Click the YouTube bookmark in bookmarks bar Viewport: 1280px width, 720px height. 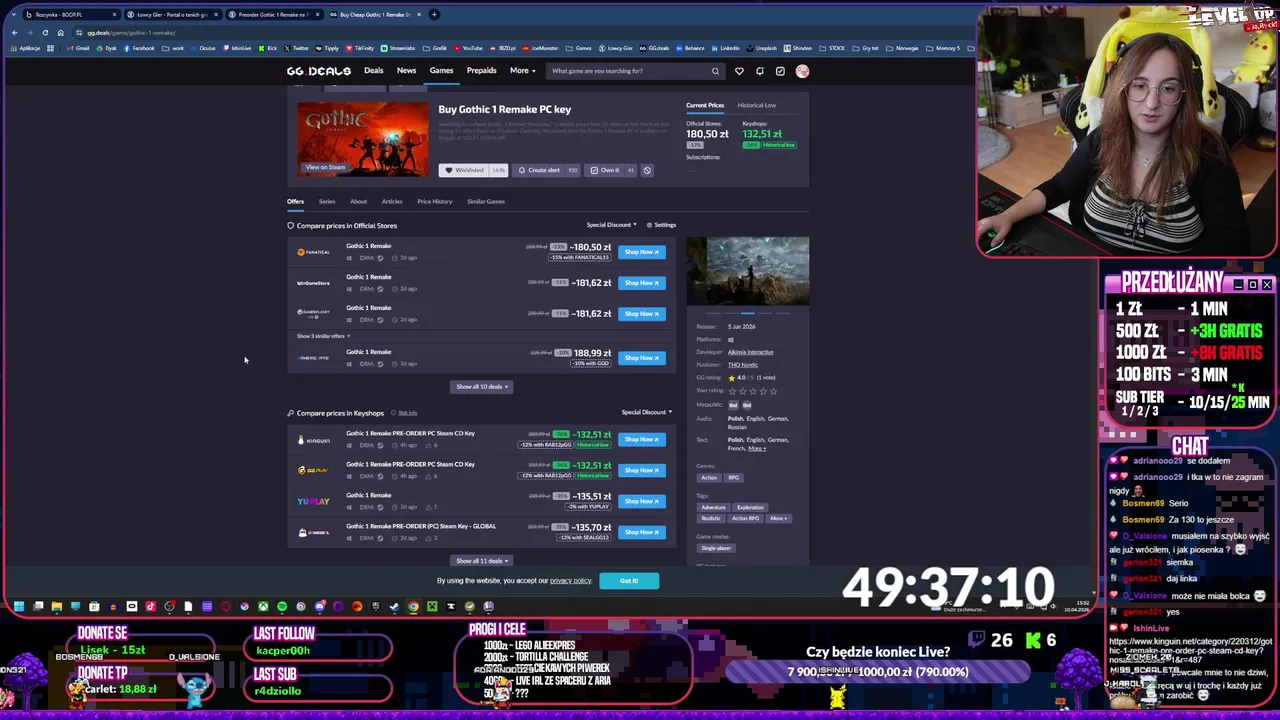468,48
